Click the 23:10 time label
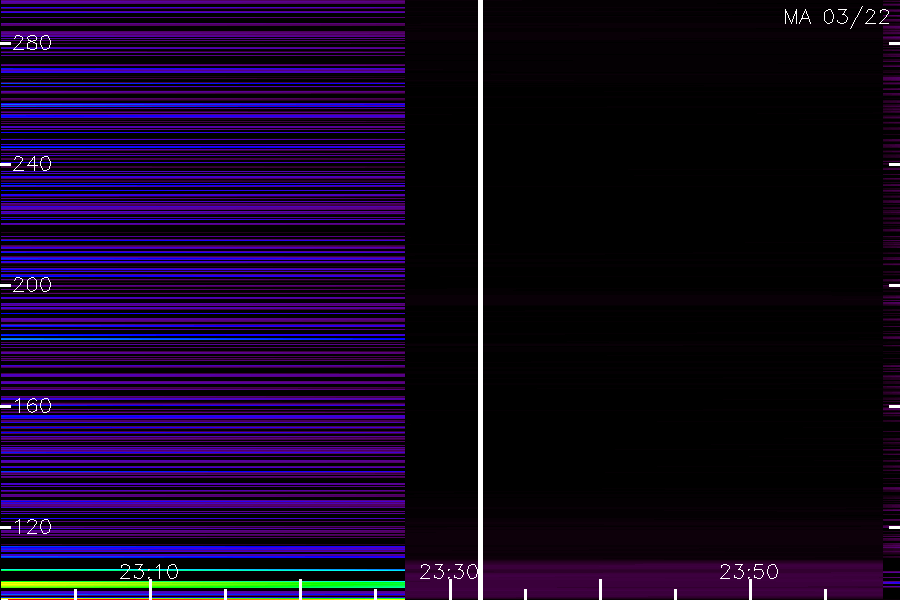Viewport: 900px width, 600px height. (149, 572)
